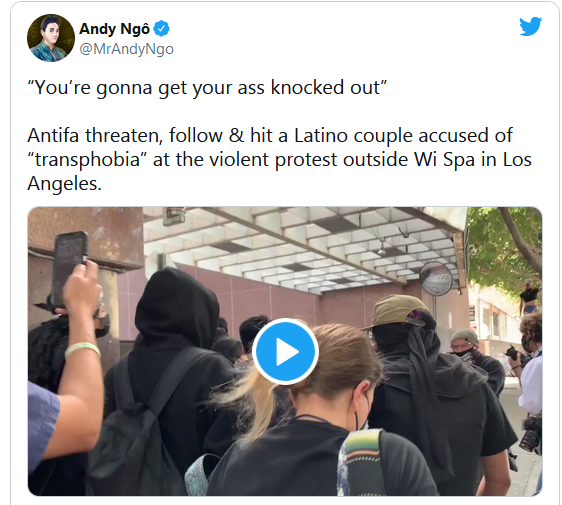Click the black hooded figure in the video
Image resolution: width=562 pixels, height=505 pixels.
coord(172,358)
